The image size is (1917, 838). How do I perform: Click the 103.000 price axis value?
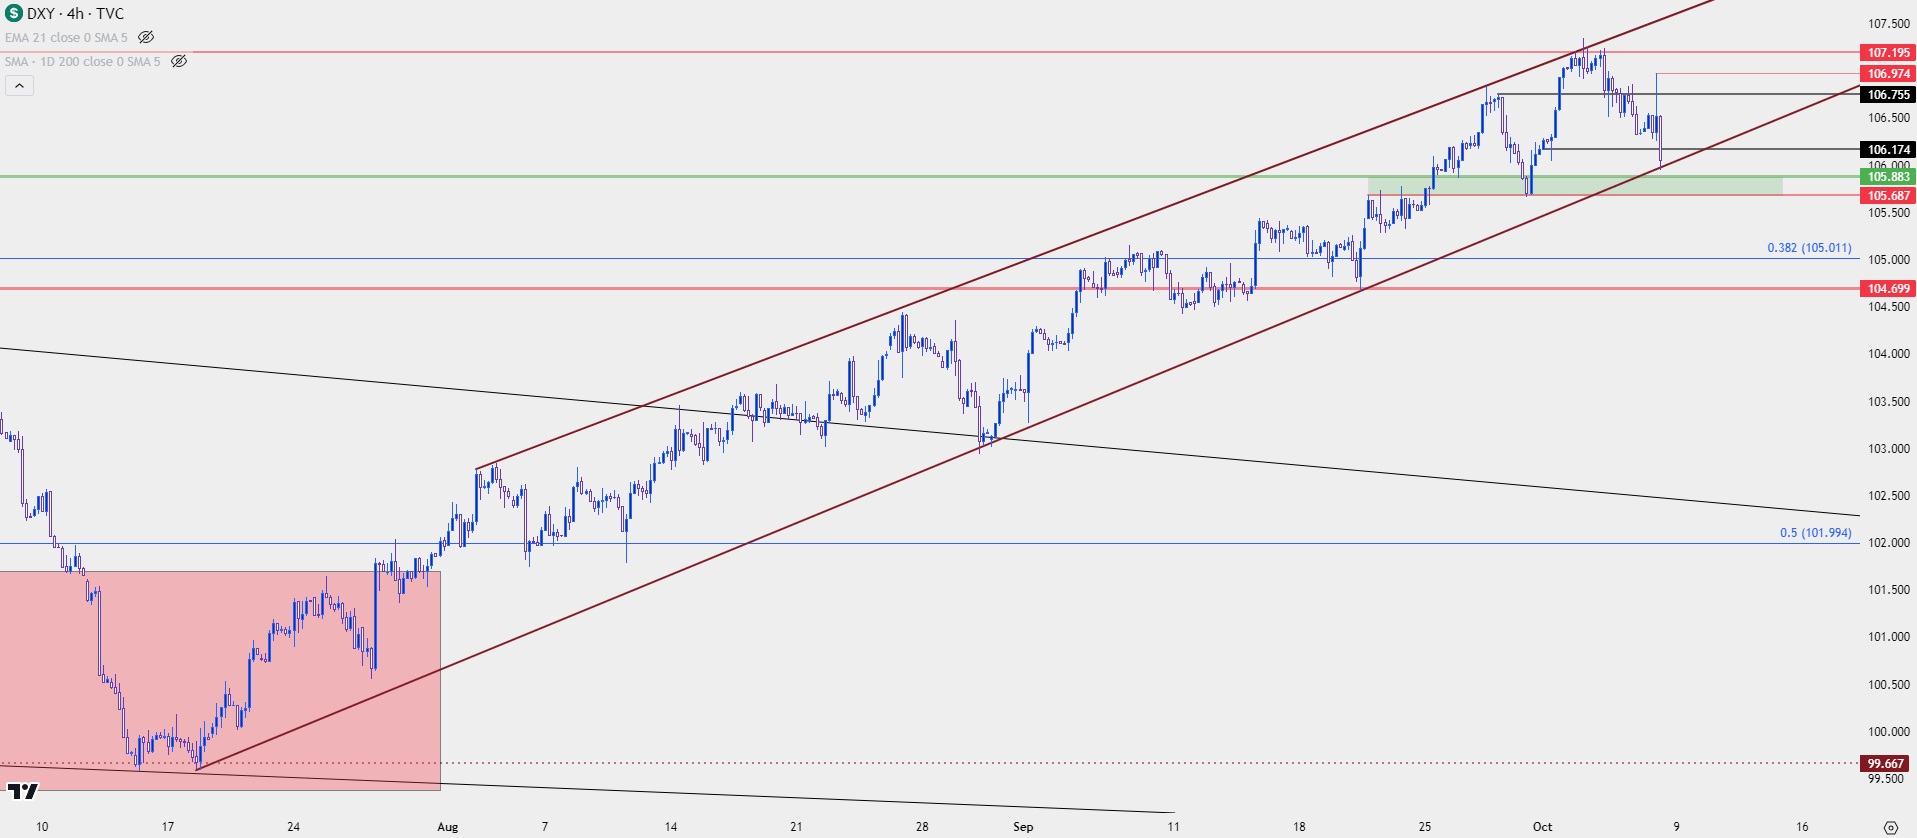pyautogui.click(x=1889, y=448)
